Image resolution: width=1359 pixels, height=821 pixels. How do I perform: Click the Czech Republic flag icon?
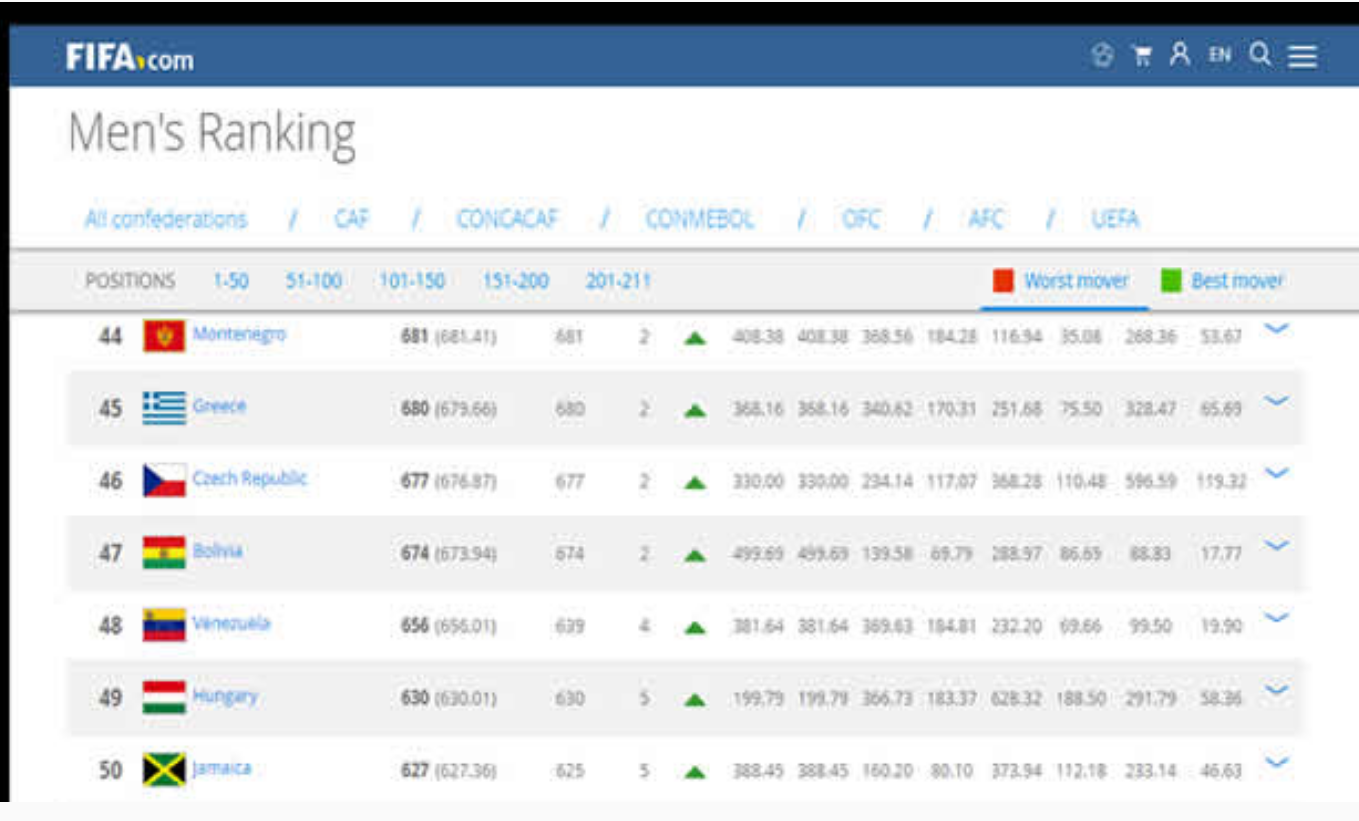(x=164, y=480)
